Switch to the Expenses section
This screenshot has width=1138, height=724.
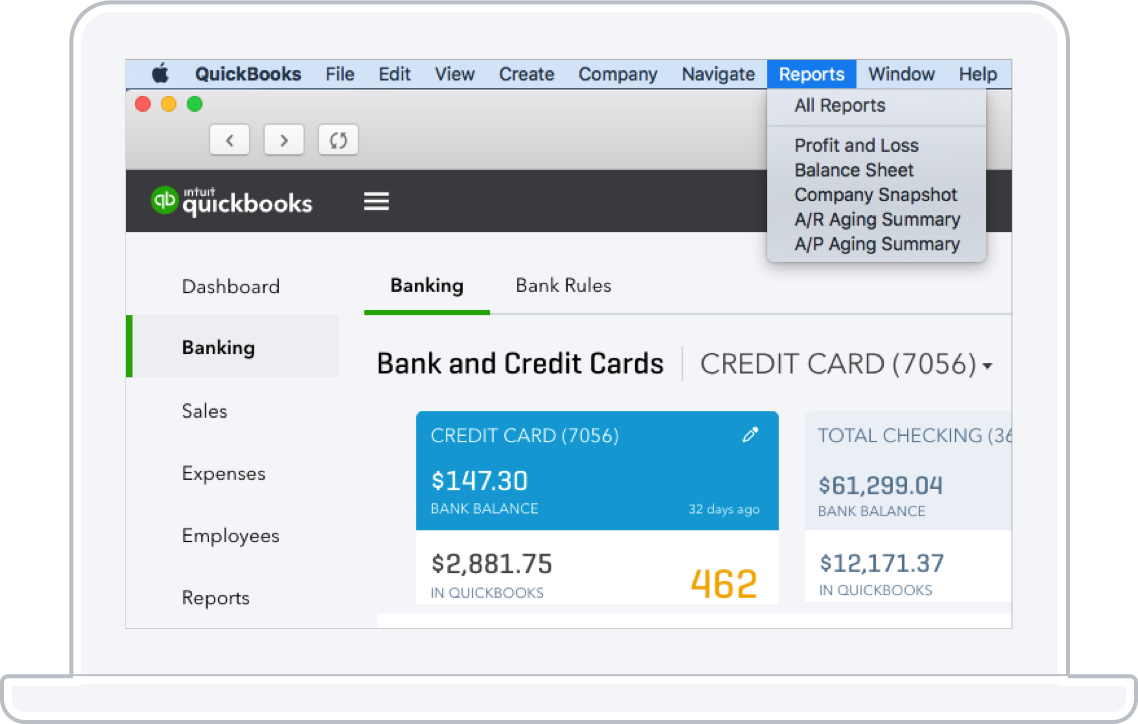(x=223, y=473)
